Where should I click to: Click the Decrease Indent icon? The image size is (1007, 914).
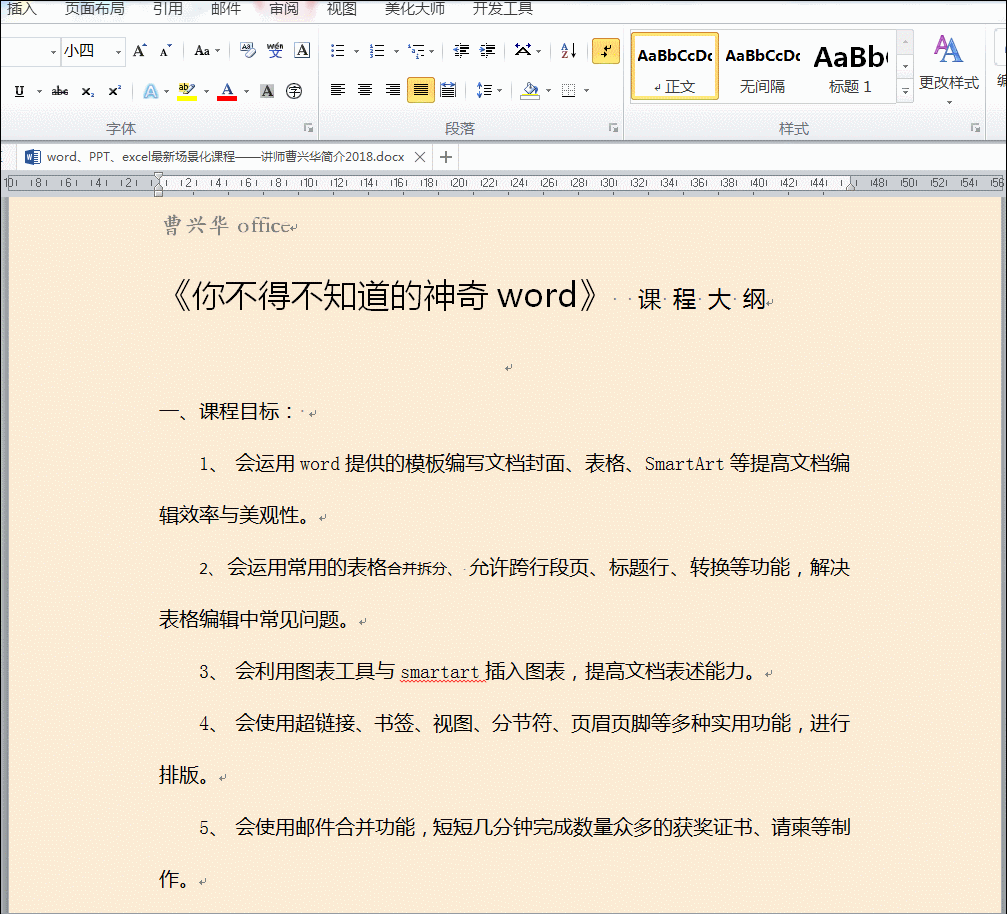click(x=461, y=51)
